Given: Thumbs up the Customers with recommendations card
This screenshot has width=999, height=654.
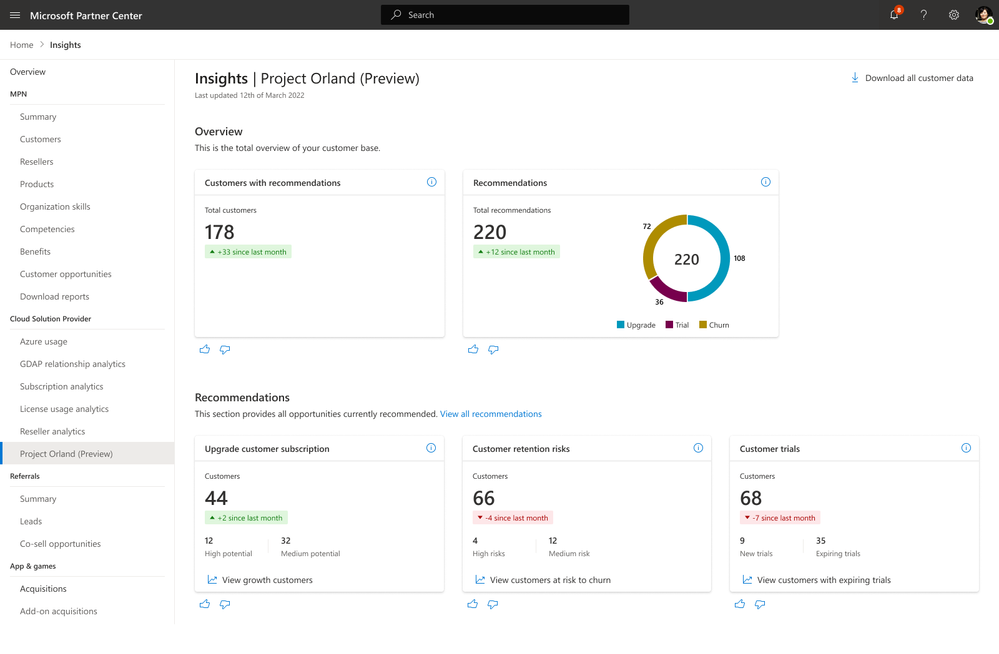Looking at the screenshot, I should pyautogui.click(x=205, y=349).
